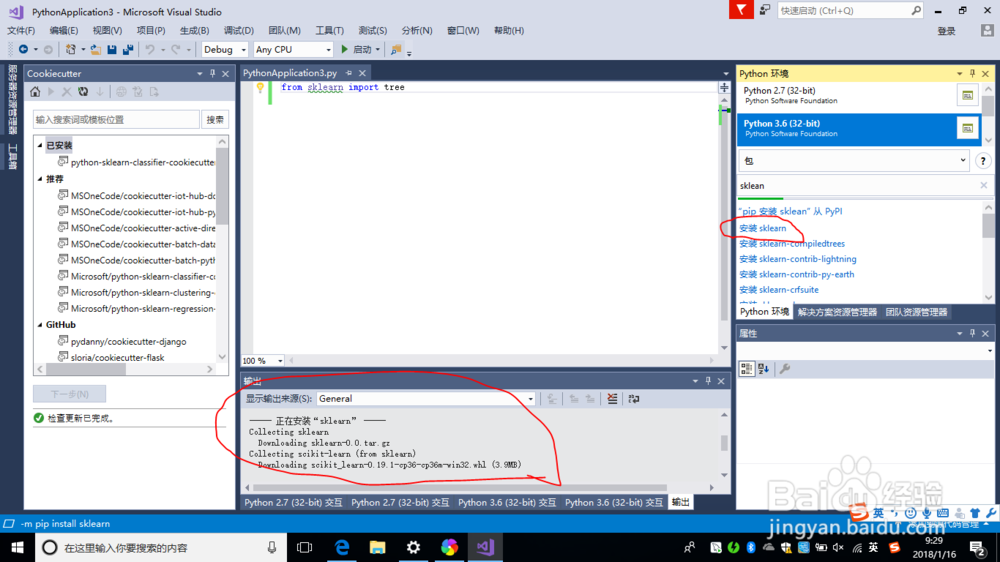Open the 启动 button dropdown arrow
Screen dimensions: 1000x562
[377, 50]
